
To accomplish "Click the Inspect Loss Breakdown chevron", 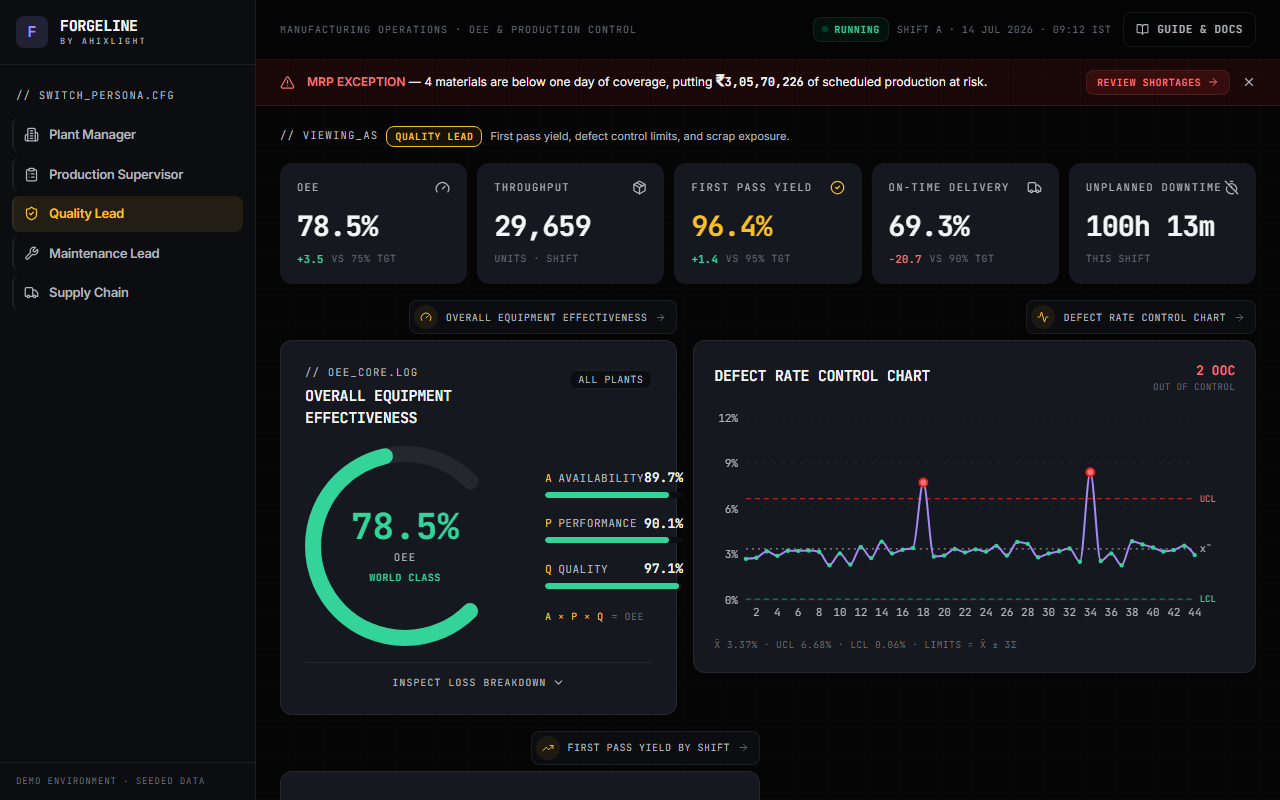I will click(559, 682).
